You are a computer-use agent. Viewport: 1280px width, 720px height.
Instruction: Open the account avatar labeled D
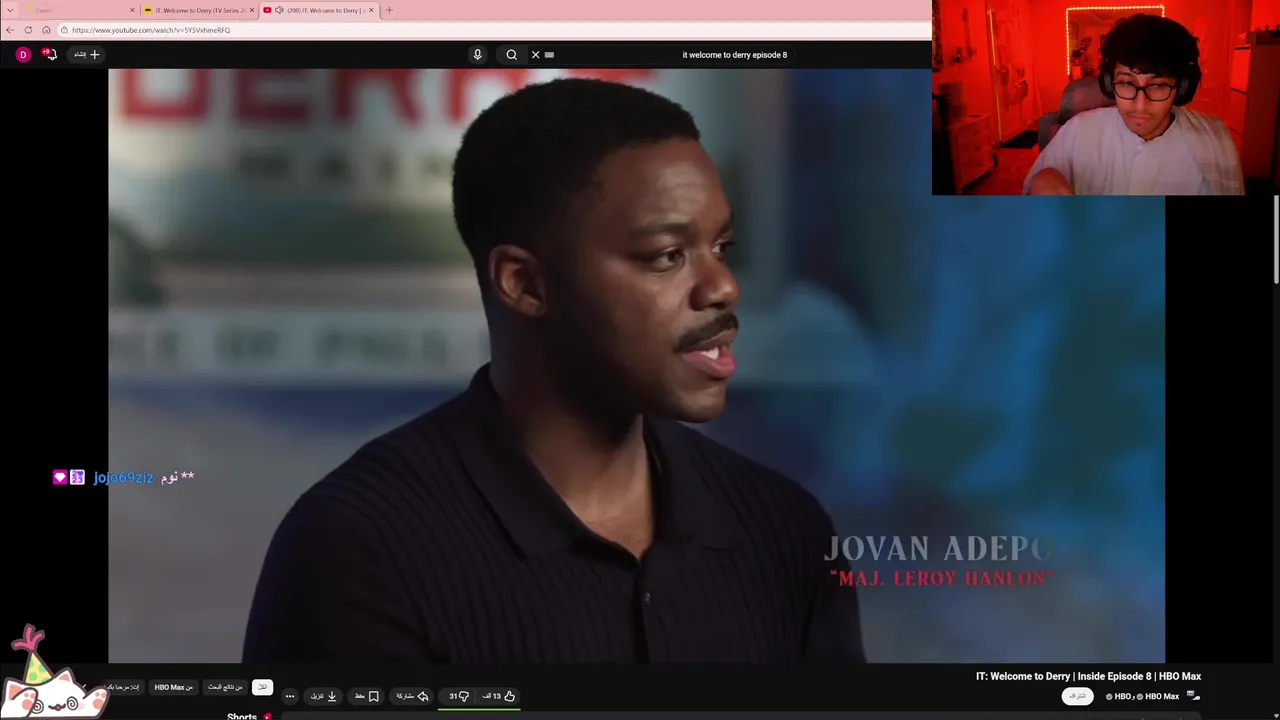[23, 55]
